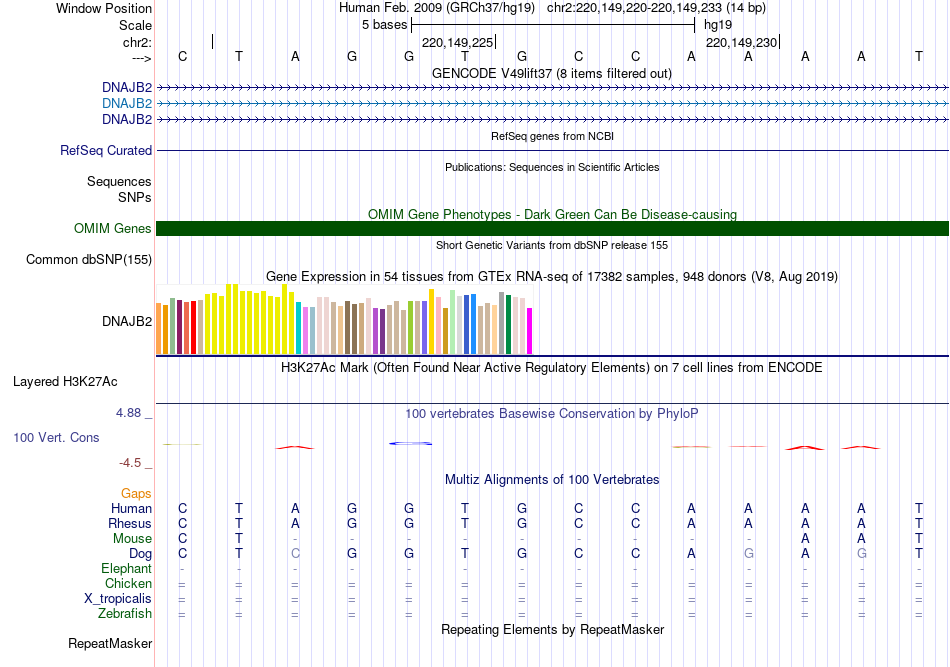
Task: Click the 220,149,225 coordinate marker
Action: pyautogui.click(x=457, y=42)
